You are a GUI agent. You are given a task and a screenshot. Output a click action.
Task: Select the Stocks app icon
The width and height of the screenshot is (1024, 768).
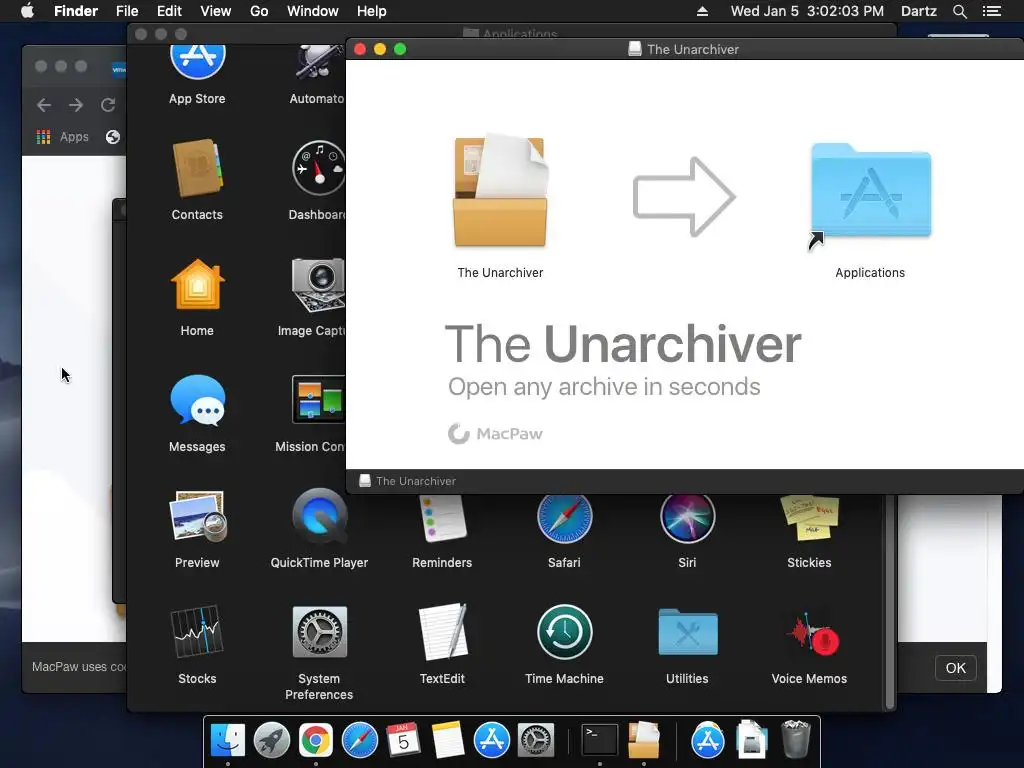[x=197, y=632]
